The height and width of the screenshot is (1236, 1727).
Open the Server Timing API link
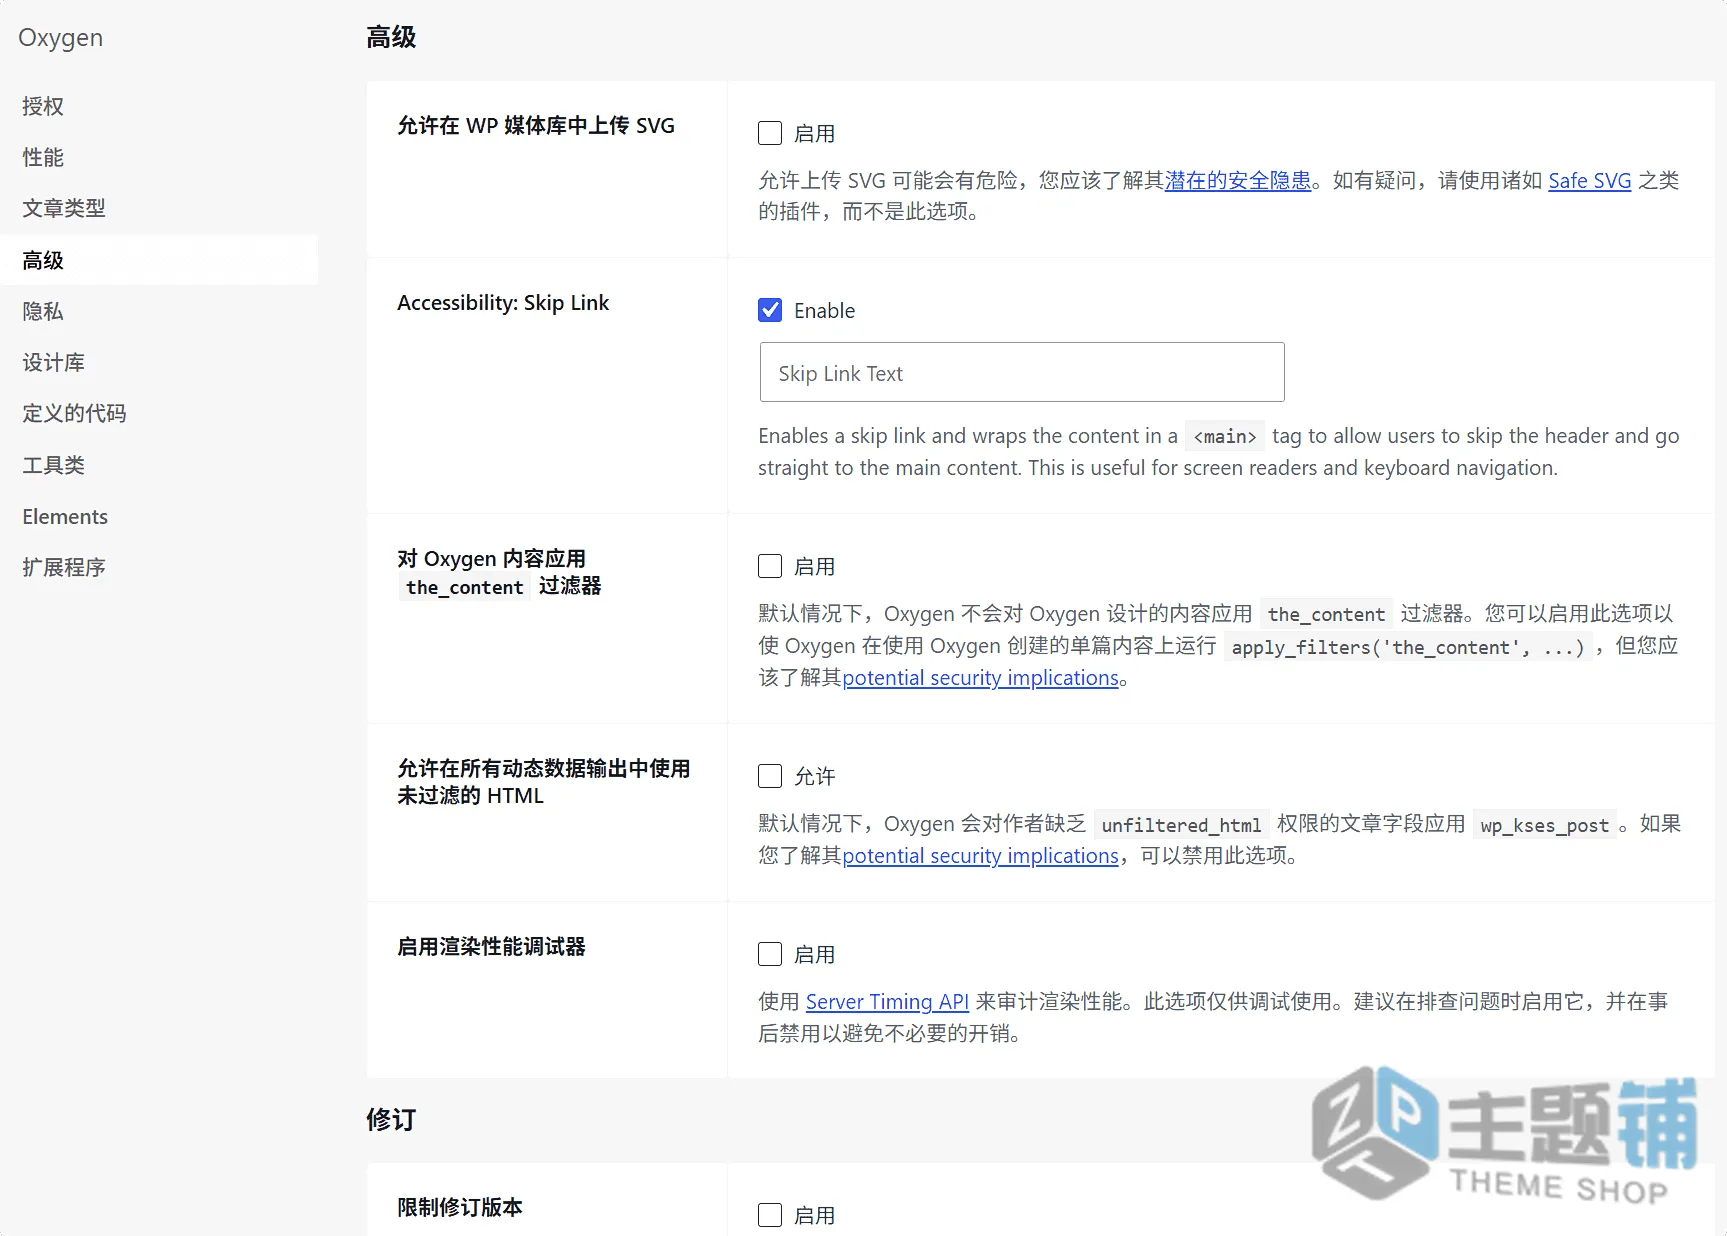(887, 1001)
